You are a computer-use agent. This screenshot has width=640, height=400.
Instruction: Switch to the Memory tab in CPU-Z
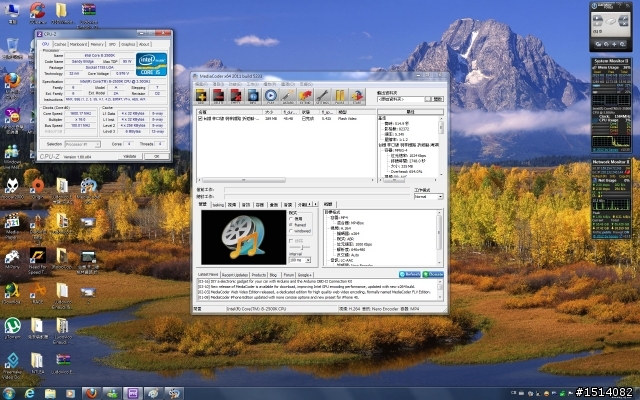[97, 44]
